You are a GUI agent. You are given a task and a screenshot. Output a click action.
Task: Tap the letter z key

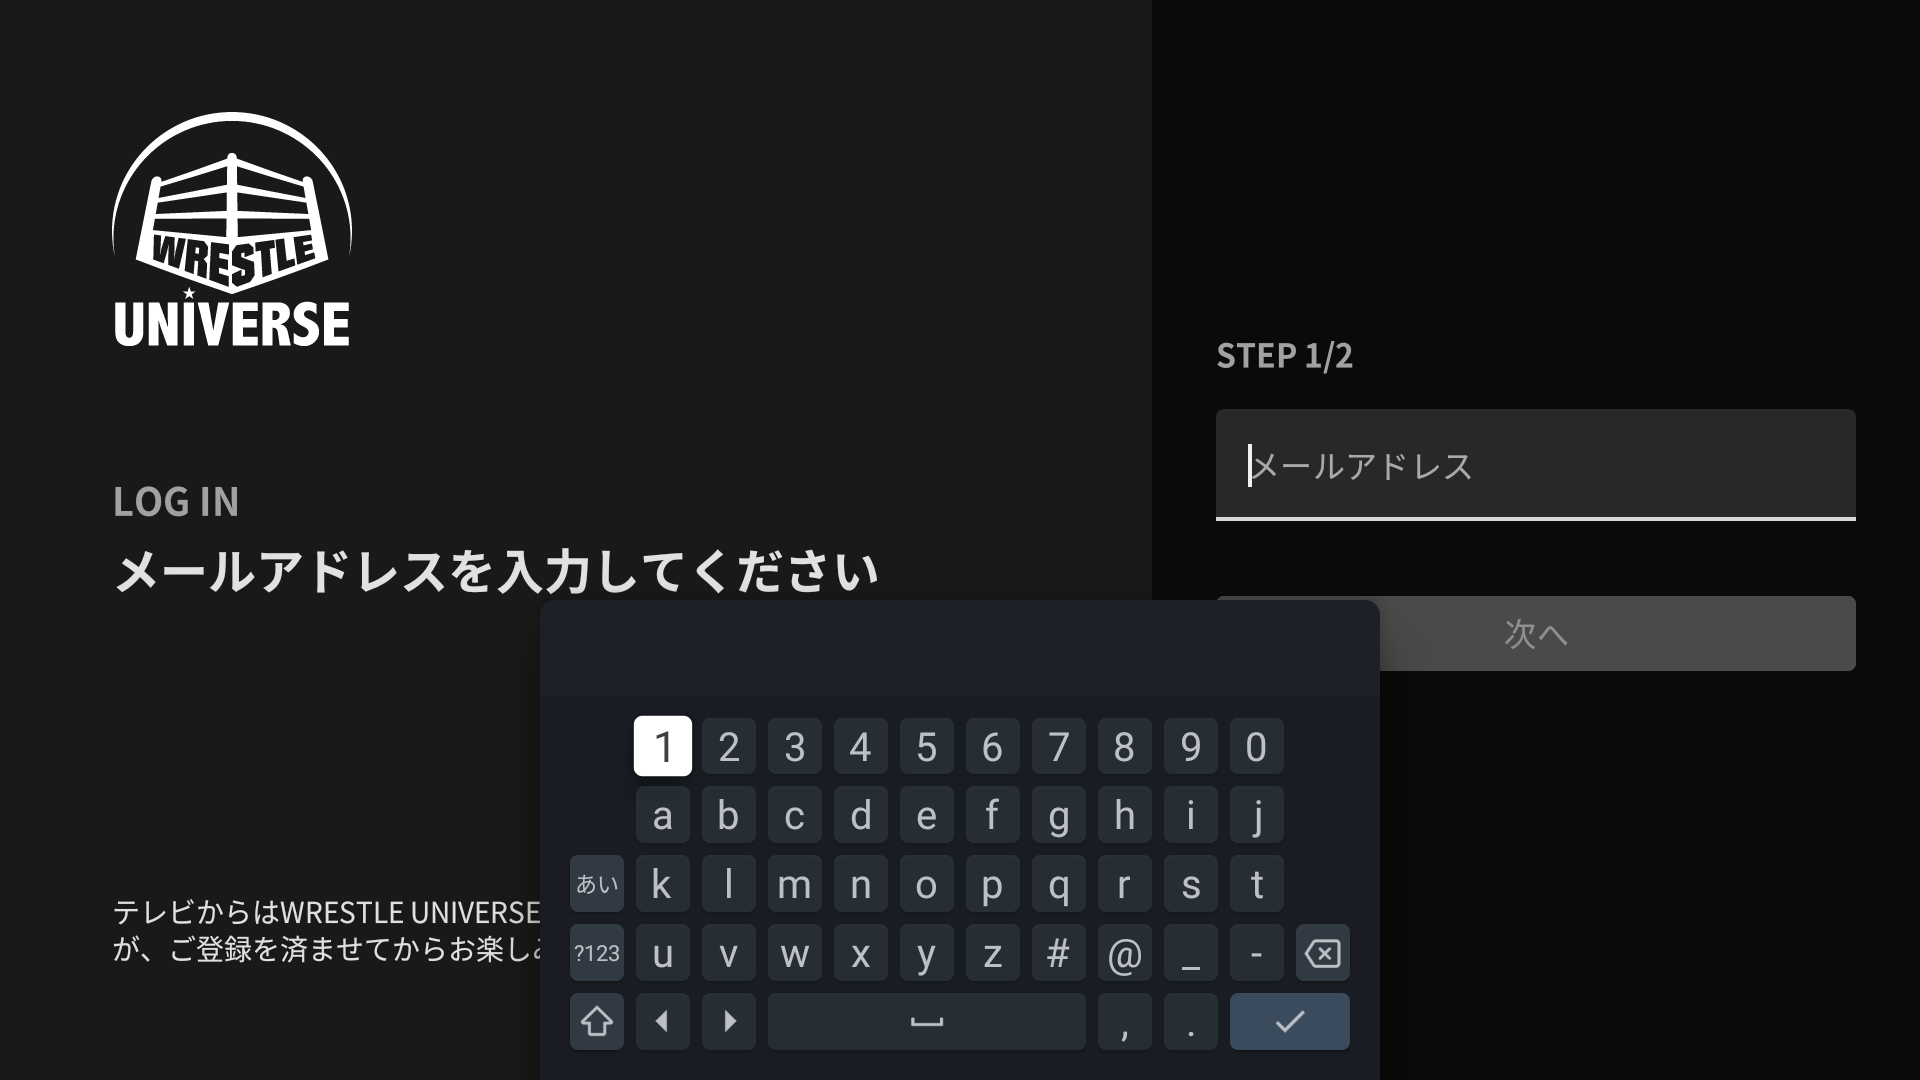pyautogui.click(x=992, y=953)
